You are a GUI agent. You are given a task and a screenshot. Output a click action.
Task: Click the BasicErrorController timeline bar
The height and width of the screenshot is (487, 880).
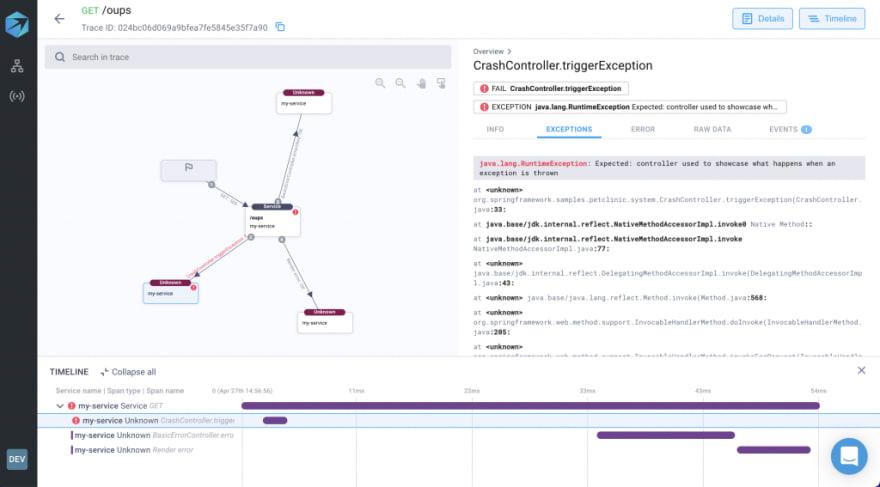click(x=666, y=435)
